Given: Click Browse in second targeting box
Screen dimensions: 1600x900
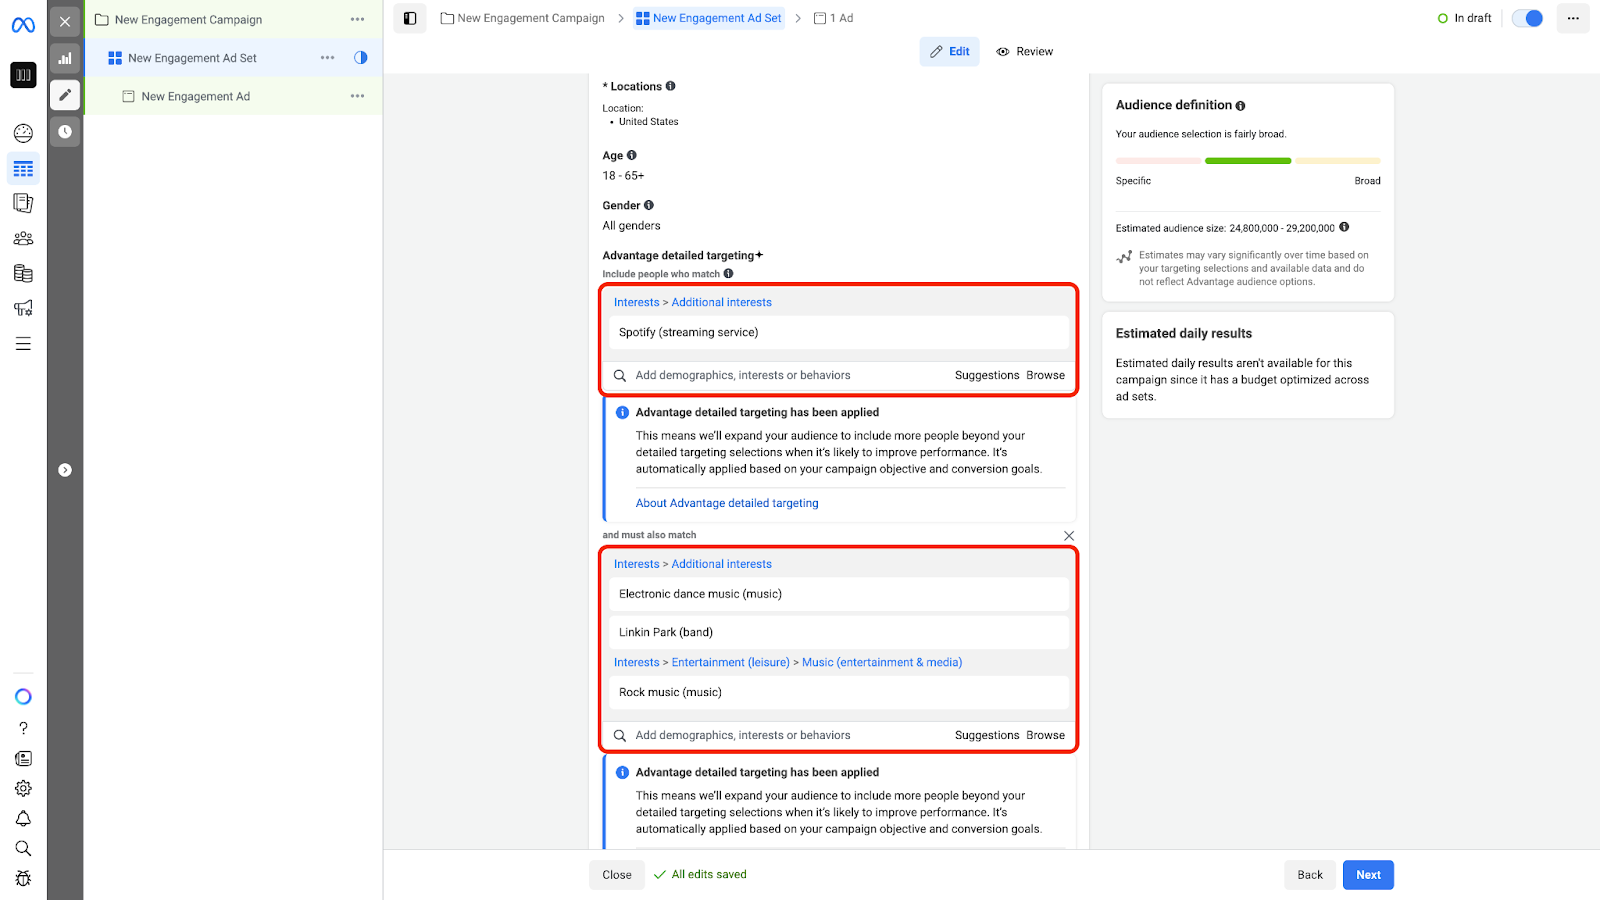Looking at the screenshot, I should (1045, 736).
